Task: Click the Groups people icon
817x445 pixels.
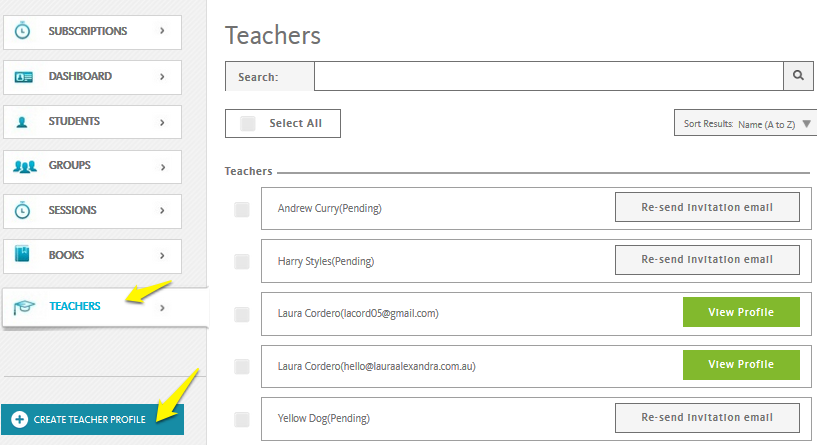Action: [24, 166]
